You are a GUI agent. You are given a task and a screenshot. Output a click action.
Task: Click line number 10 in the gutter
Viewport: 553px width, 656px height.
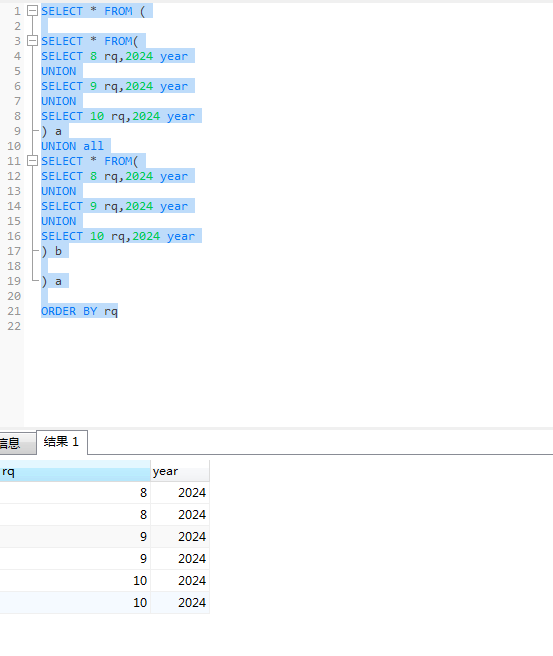[x=14, y=146]
